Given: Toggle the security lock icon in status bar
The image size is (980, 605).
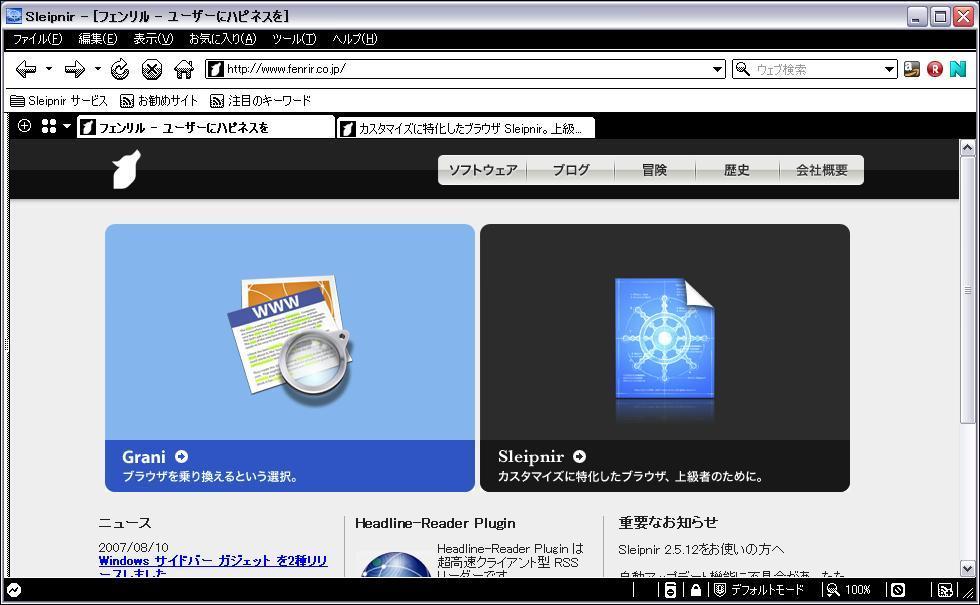Looking at the screenshot, I should click(x=695, y=590).
